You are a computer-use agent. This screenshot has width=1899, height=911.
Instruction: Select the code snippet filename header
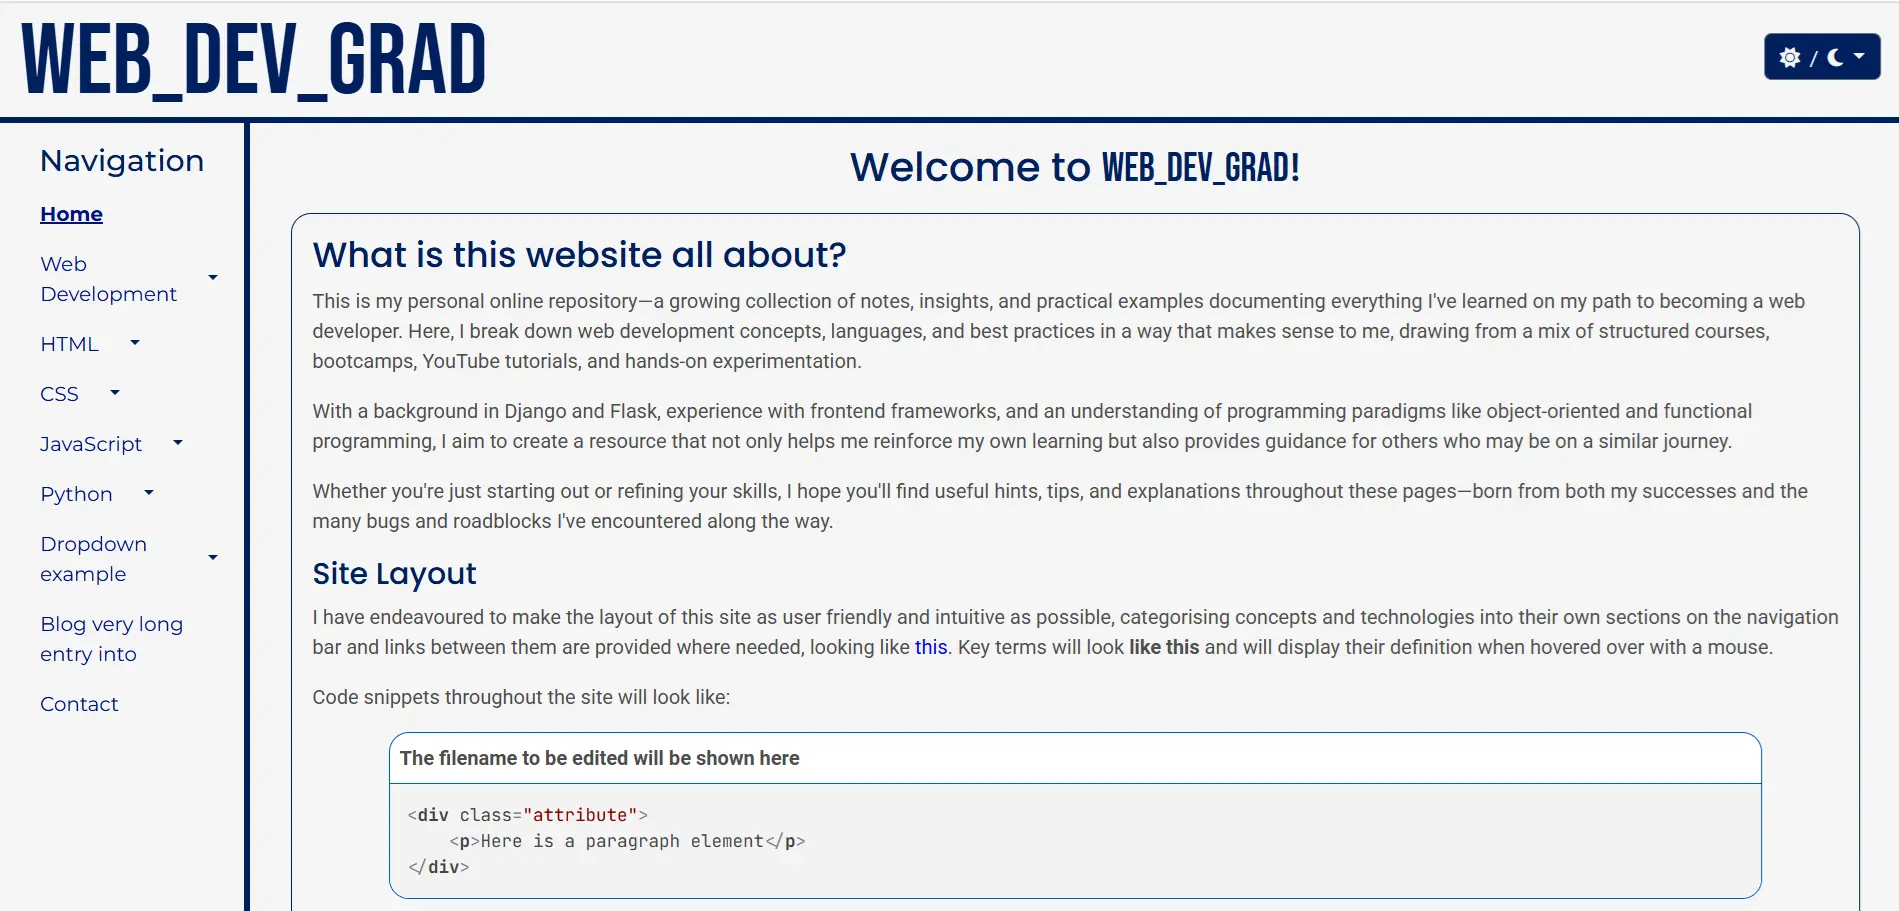point(599,758)
